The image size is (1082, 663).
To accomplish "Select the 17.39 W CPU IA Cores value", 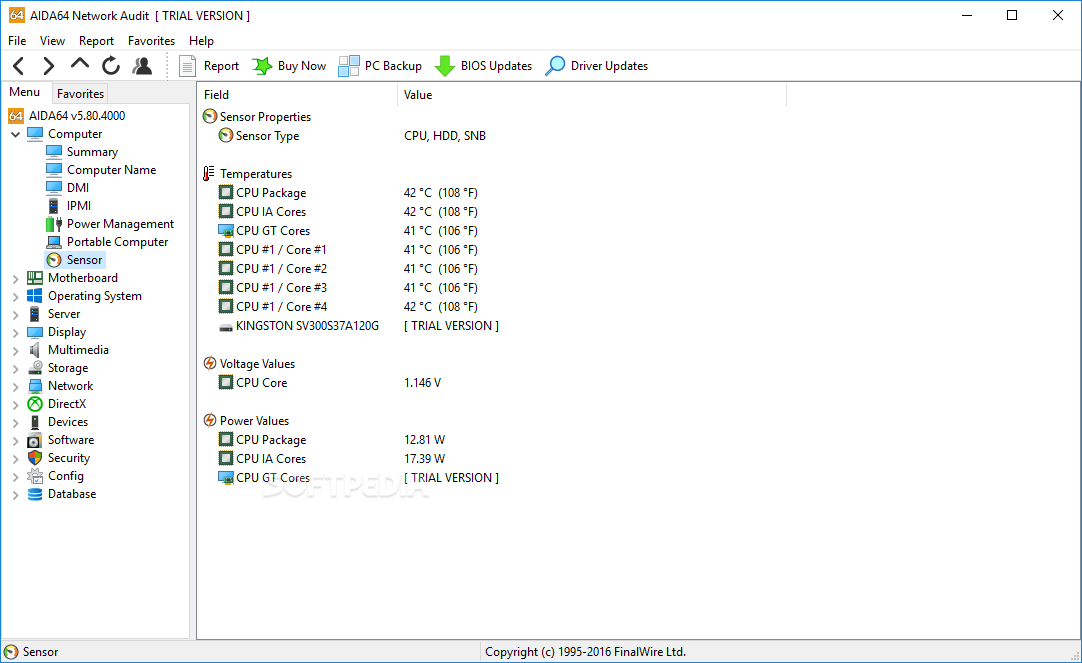I will coord(424,459).
